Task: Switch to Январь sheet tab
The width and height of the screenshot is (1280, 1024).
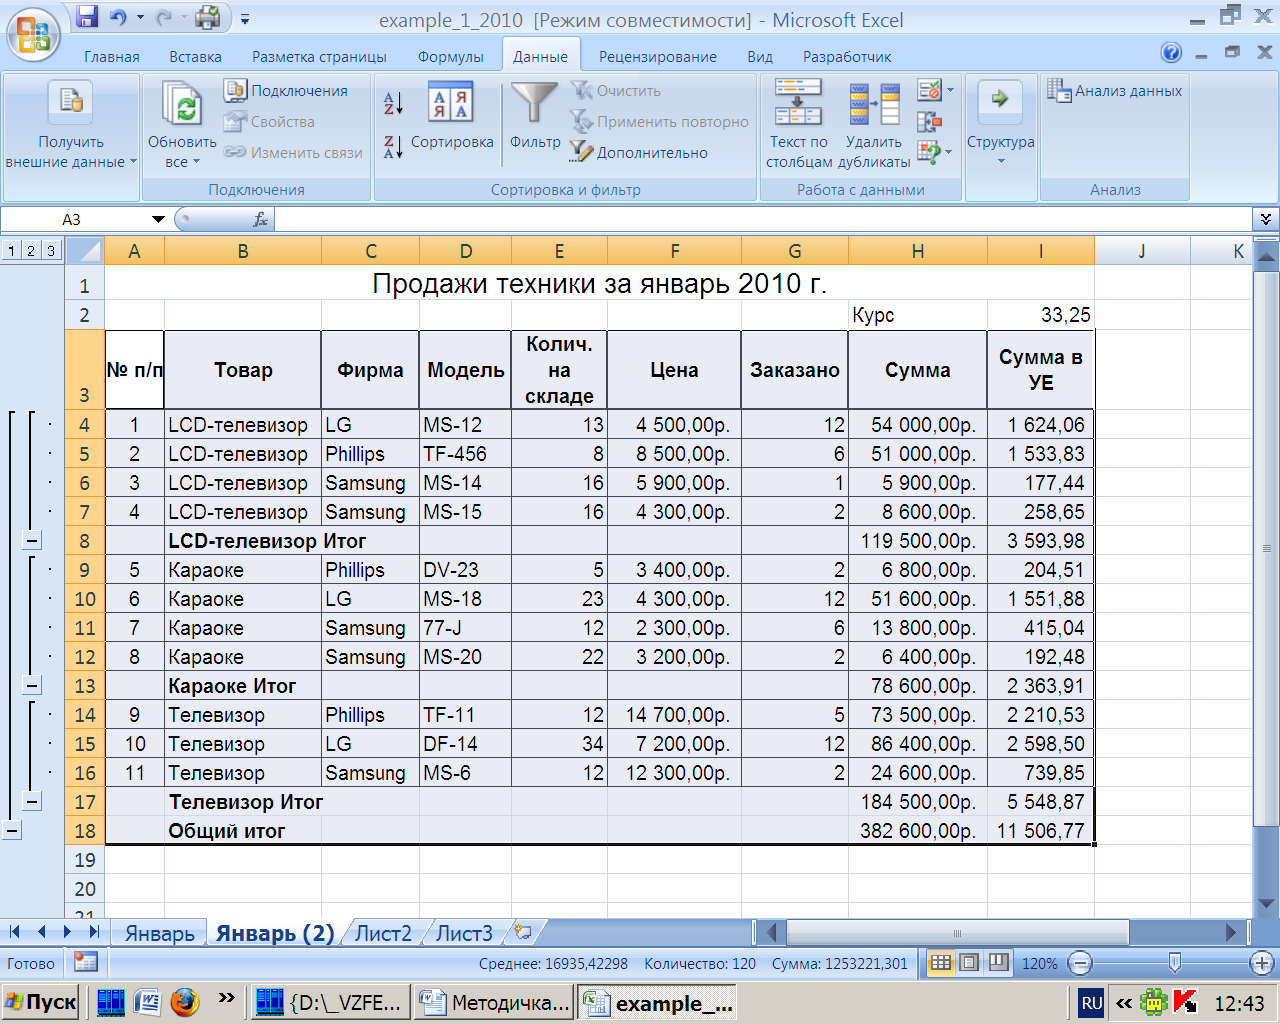Action: (159, 933)
